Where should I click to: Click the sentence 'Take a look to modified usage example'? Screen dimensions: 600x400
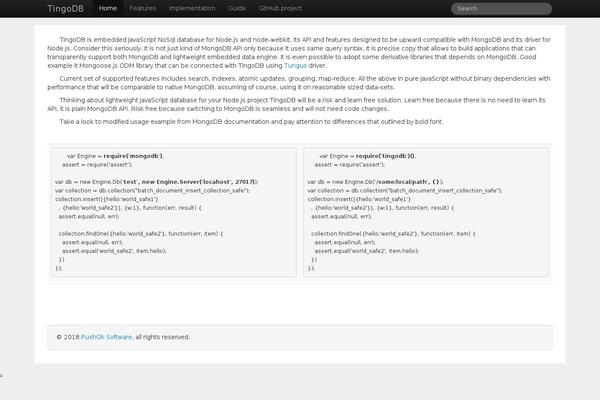251,122
